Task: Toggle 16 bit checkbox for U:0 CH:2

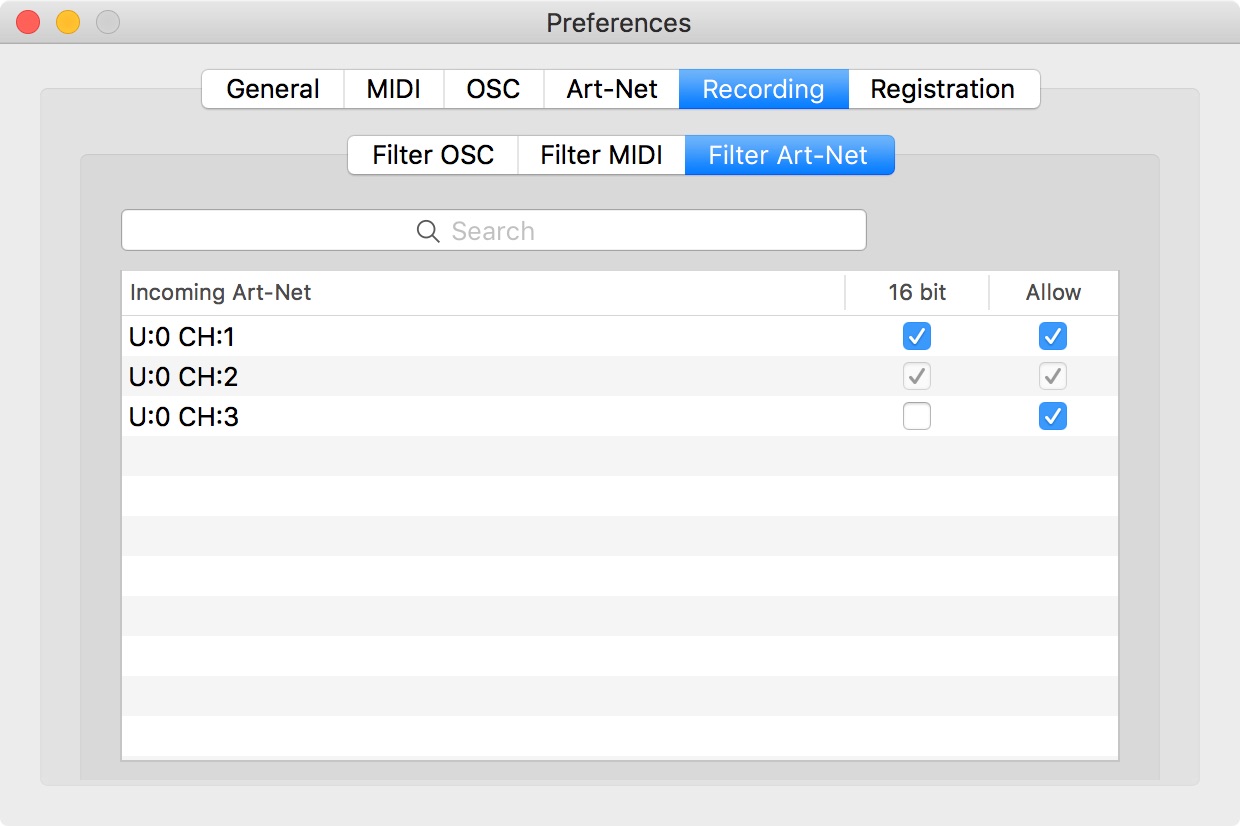Action: coord(917,376)
